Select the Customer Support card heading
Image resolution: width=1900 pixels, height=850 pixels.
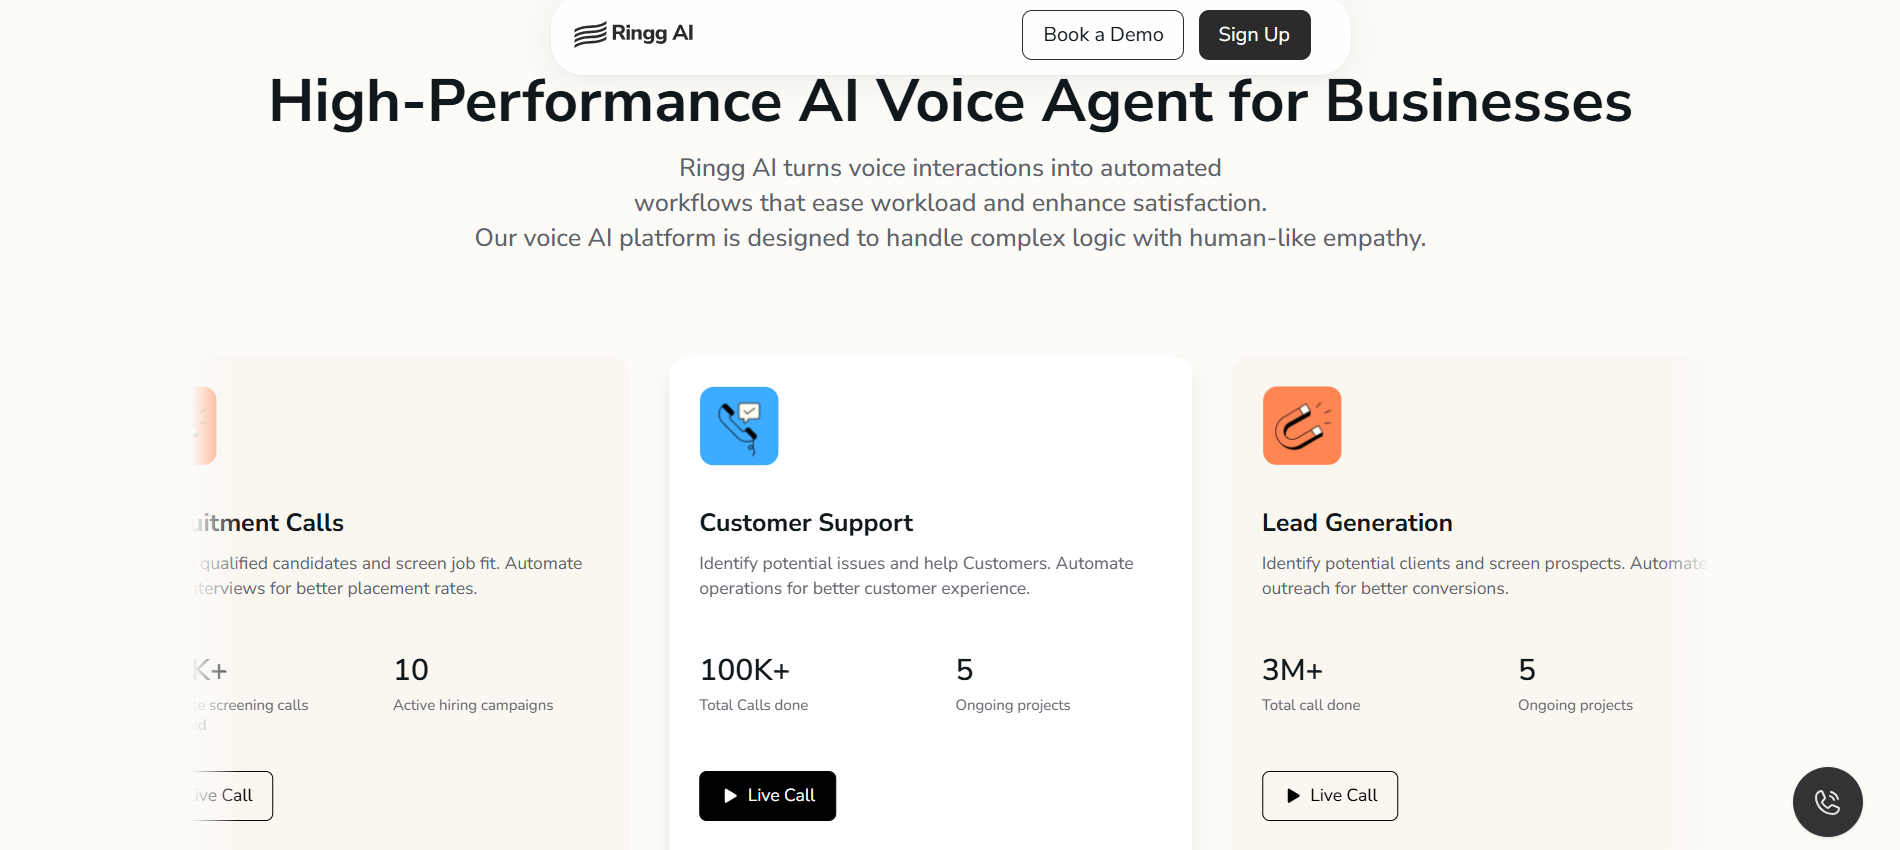[806, 523]
